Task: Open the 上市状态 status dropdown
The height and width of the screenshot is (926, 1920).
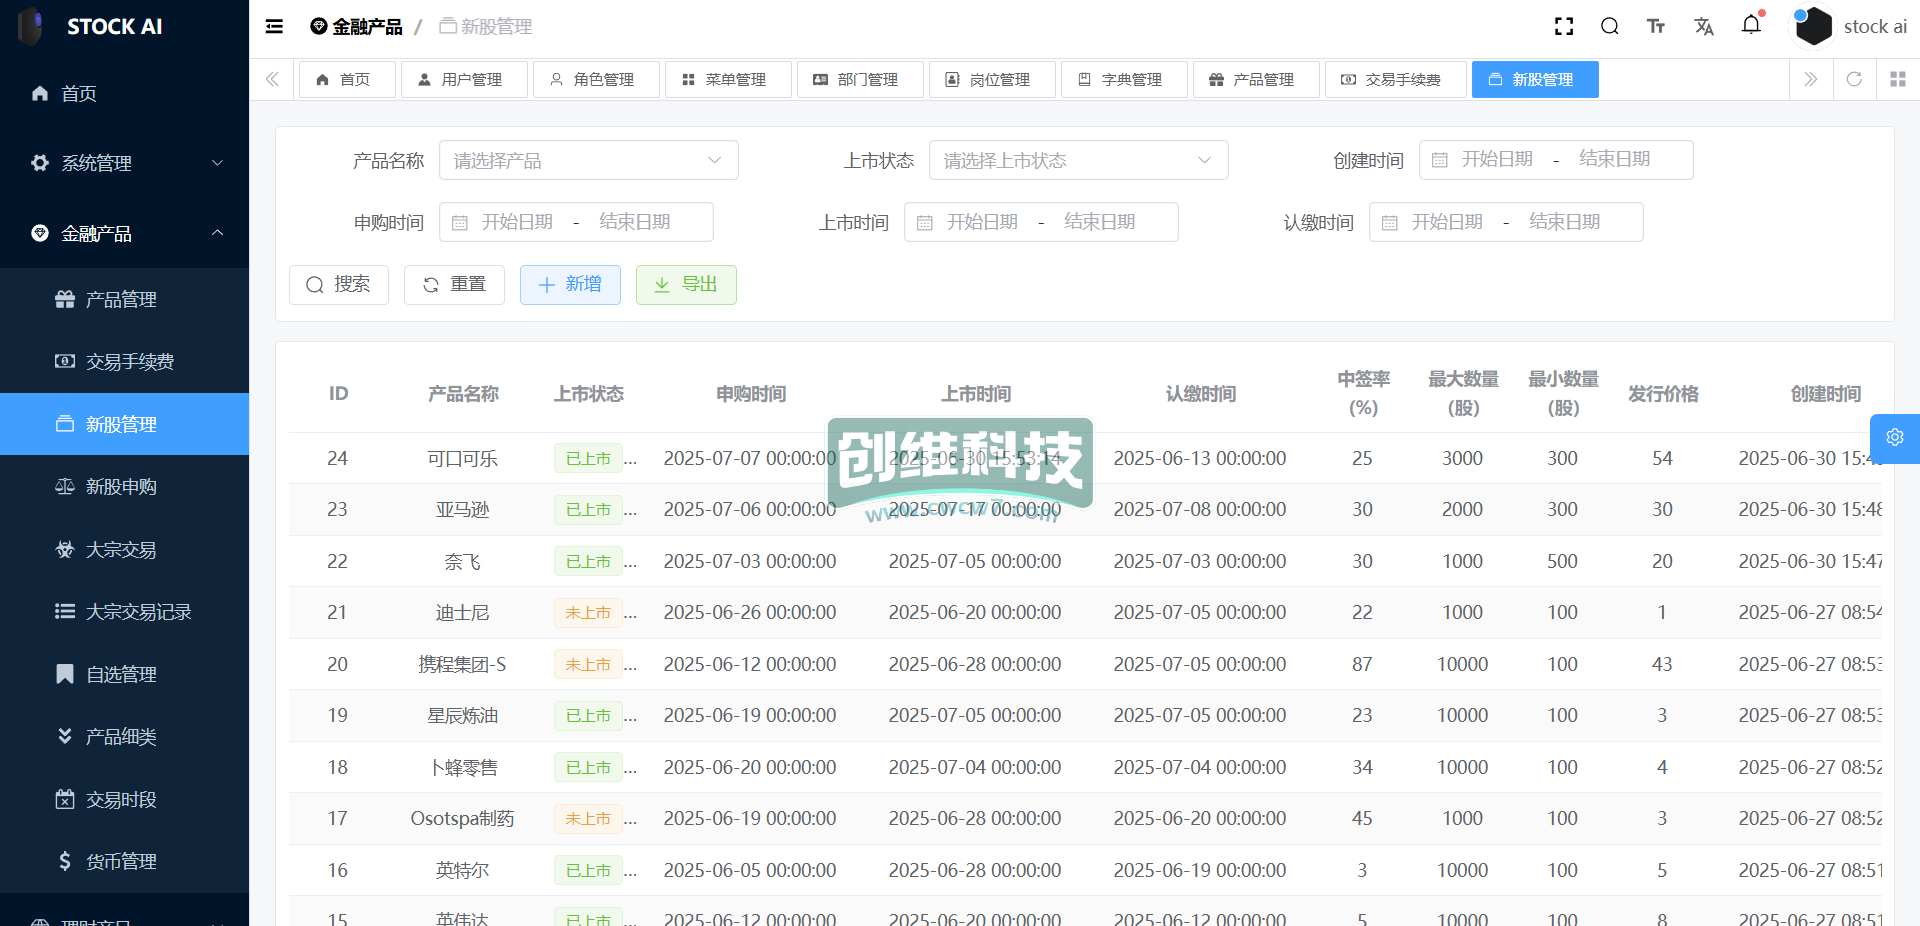Action: [x=1078, y=160]
